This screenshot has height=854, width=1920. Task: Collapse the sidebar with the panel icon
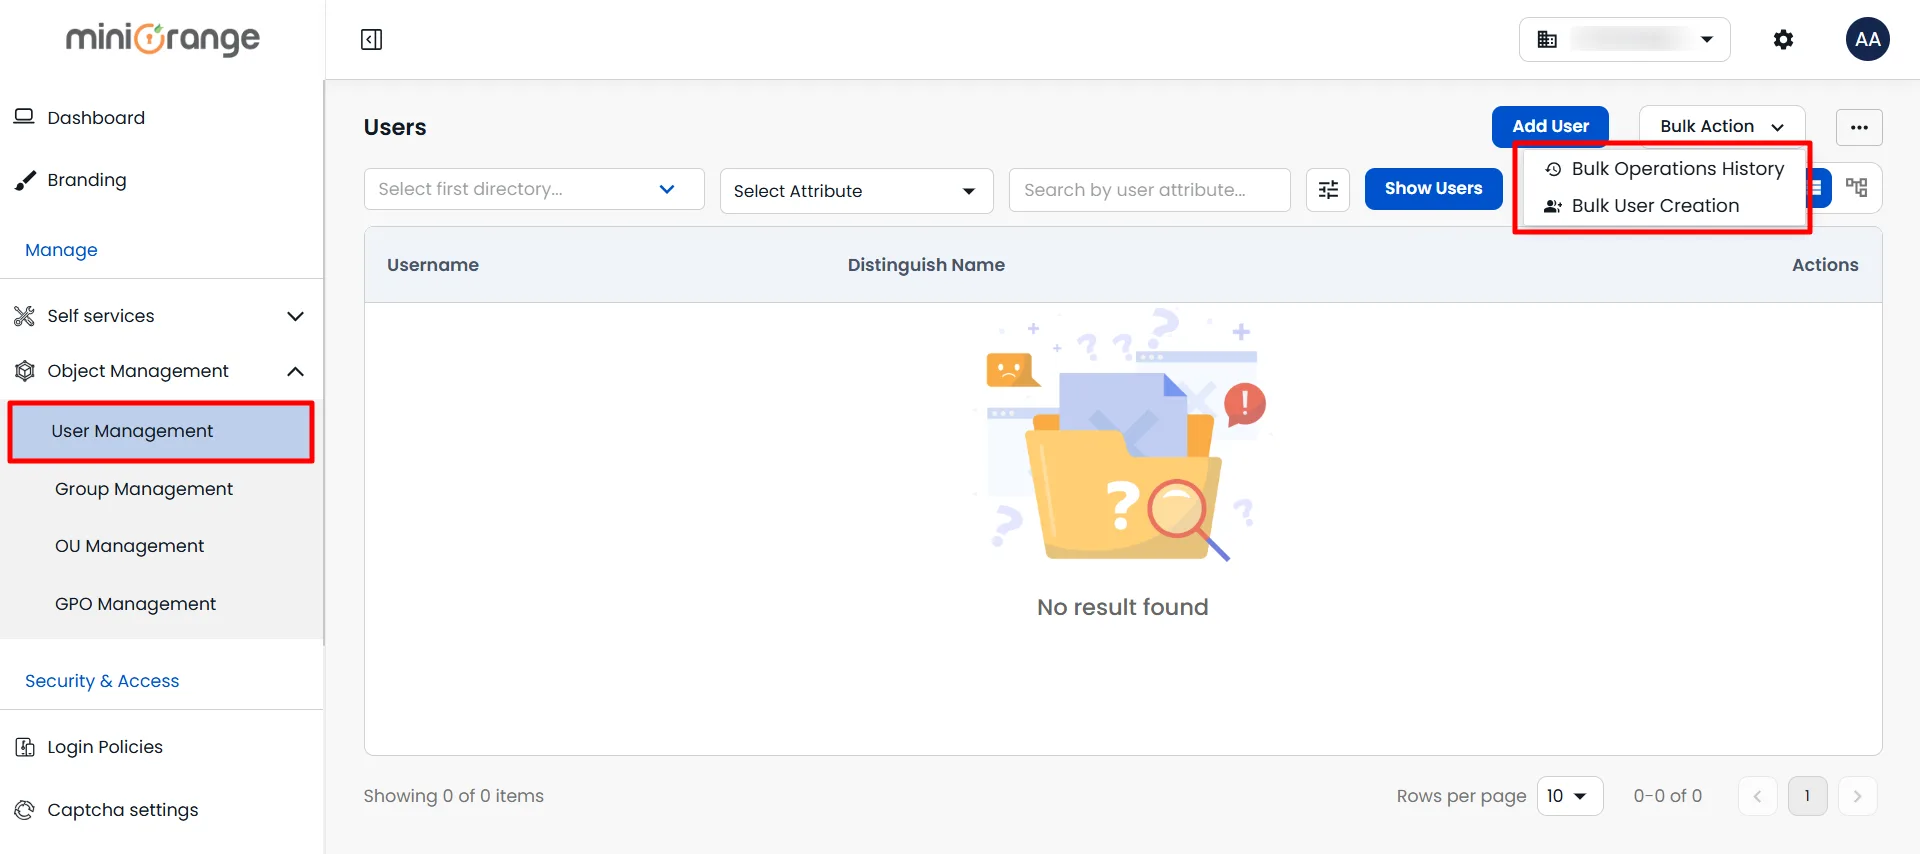click(x=371, y=39)
